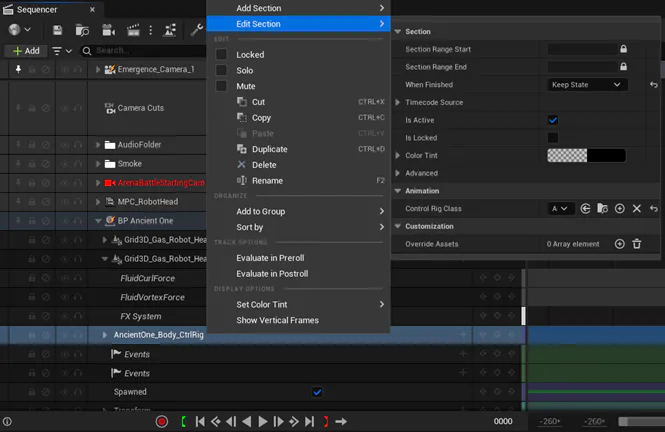The width and height of the screenshot is (665, 432).
Task: Open the world globe dropdown in toolbar
Action: pyautogui.click(x=20, y=30)
